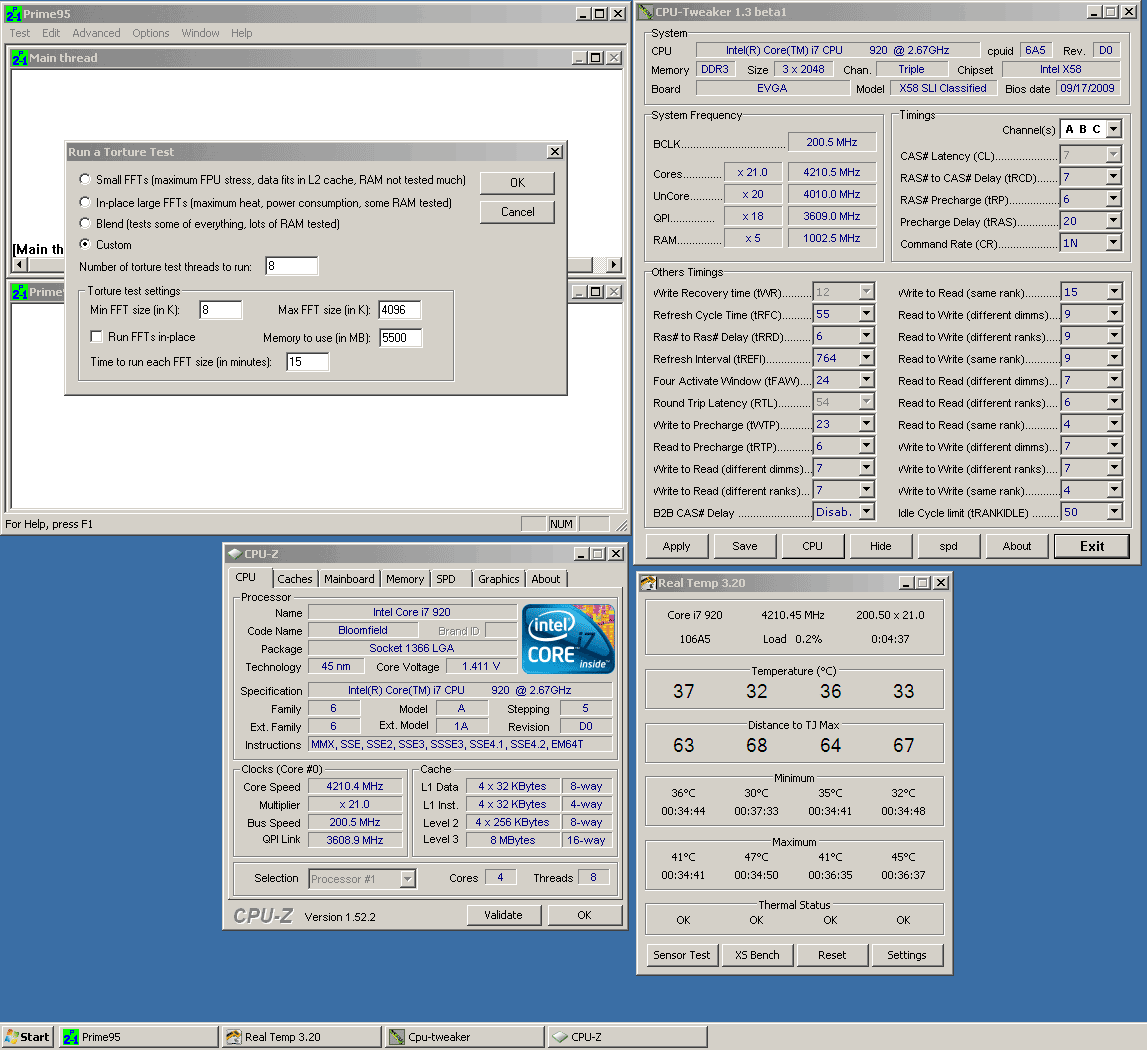This screenshot has width=1147, height=1050.
Task: Click the Main thread horizontal scrollbar right arrow
Action: tap(614, 265)
